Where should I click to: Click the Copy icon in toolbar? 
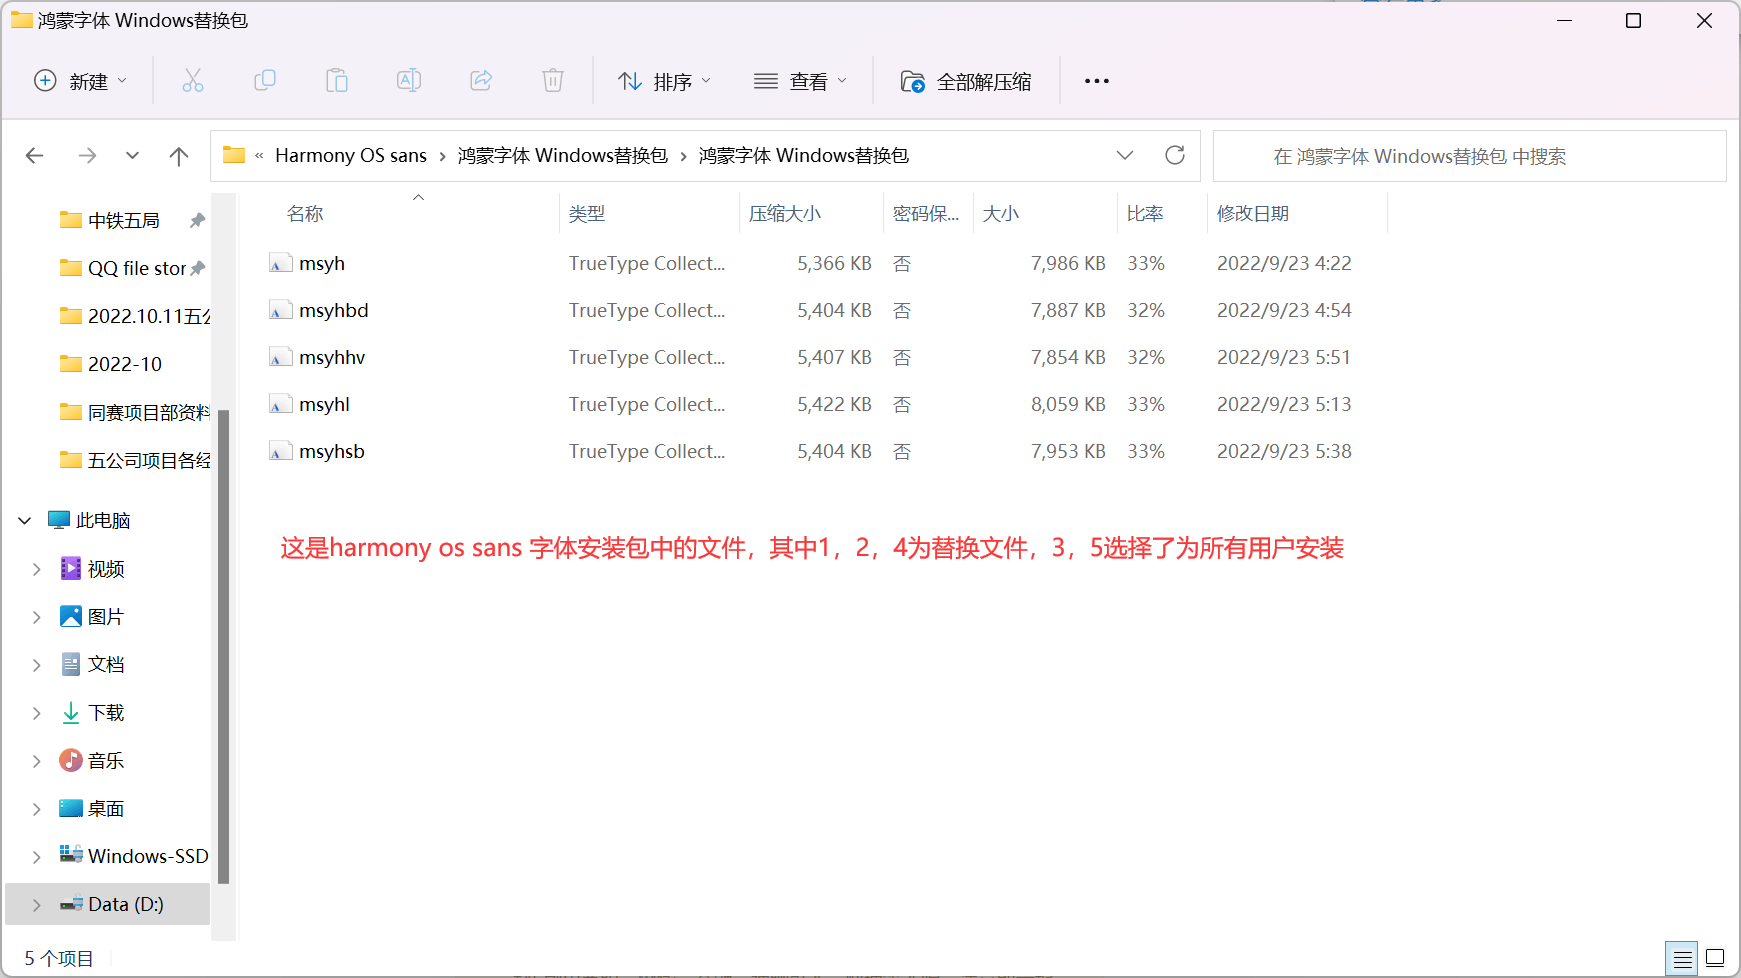coord(265,81)
